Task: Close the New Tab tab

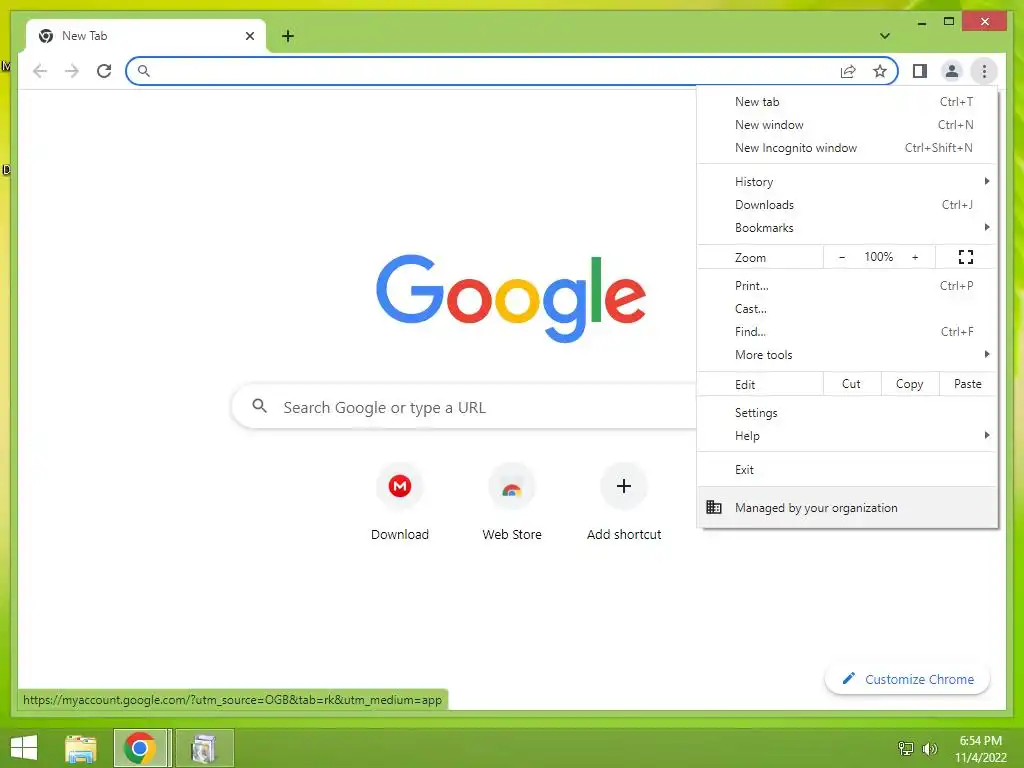Action: (249, 36)
